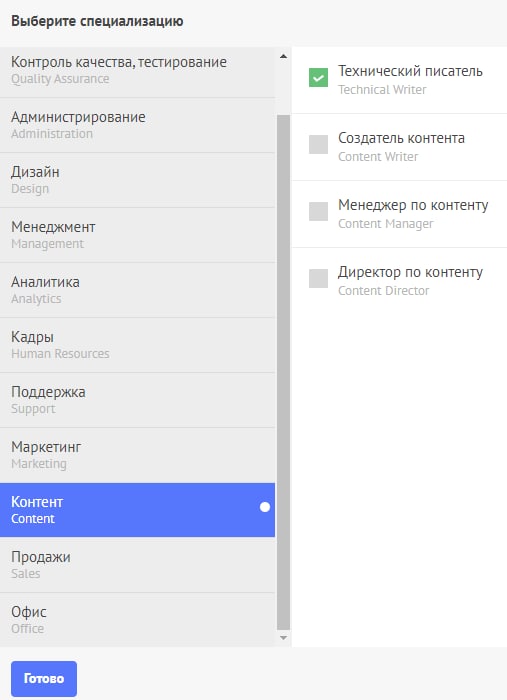The width and height of the screenshot is (507, 700).
Task: Click the Выберите специализацию heading
Action: [x=97, y=21]
